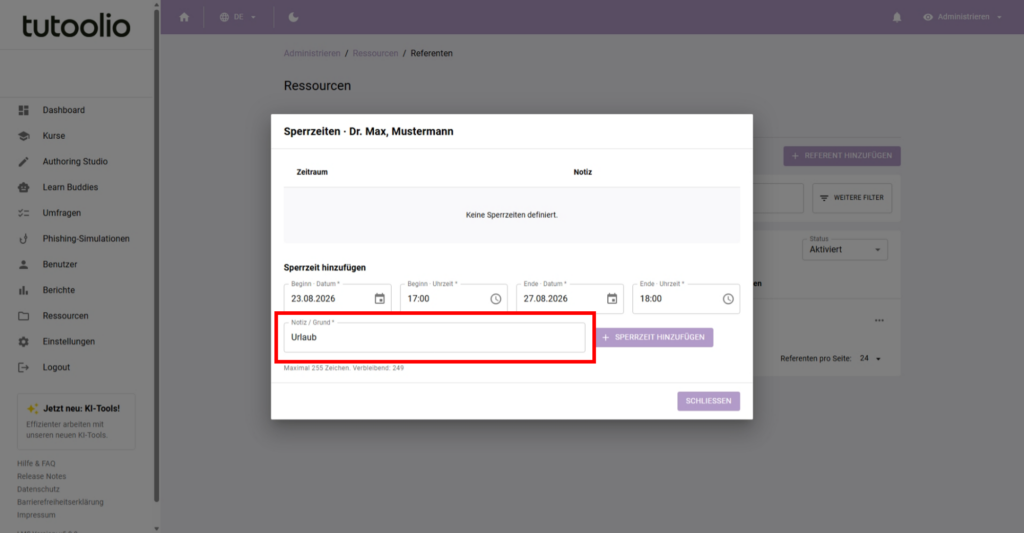1024x533 pixels.
Task: Click the Ressourcen folder icon
Action: (24, 315)
